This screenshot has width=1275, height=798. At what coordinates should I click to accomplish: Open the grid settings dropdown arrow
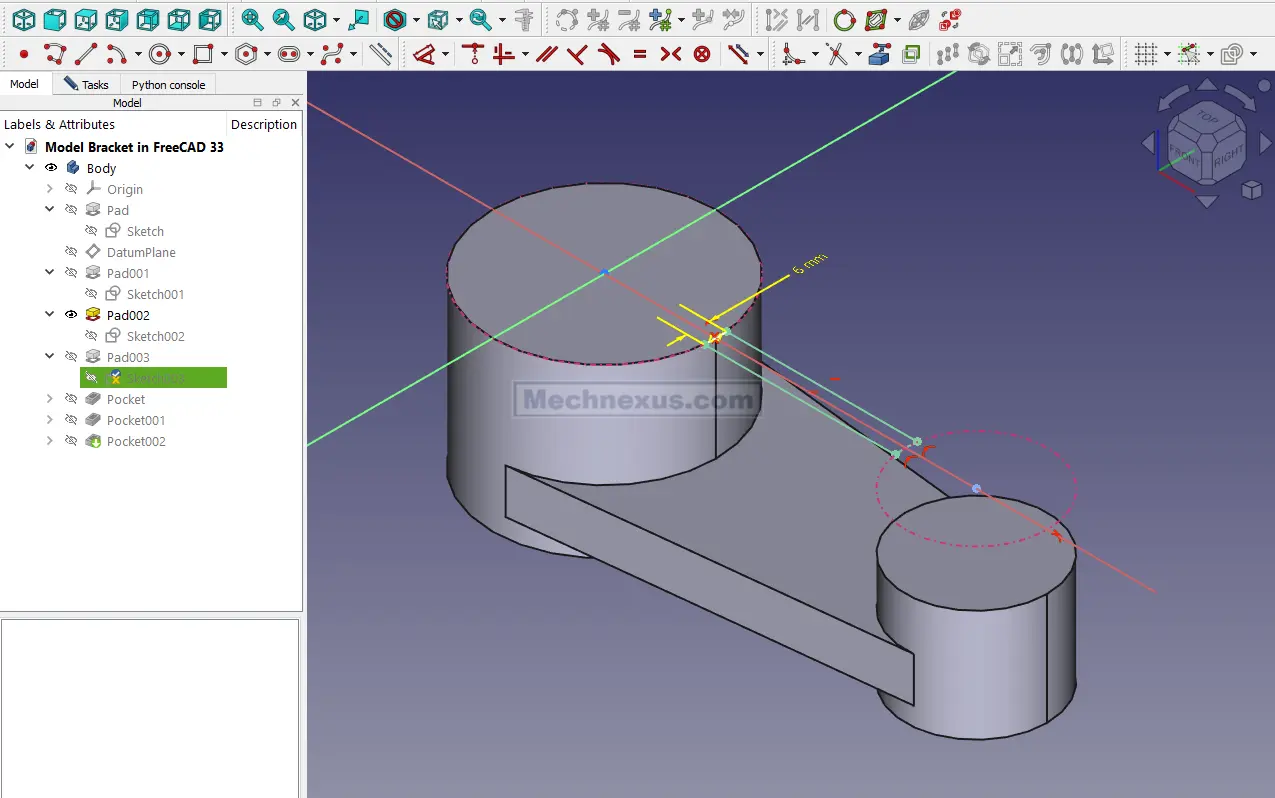click(x=1167, y=54)
